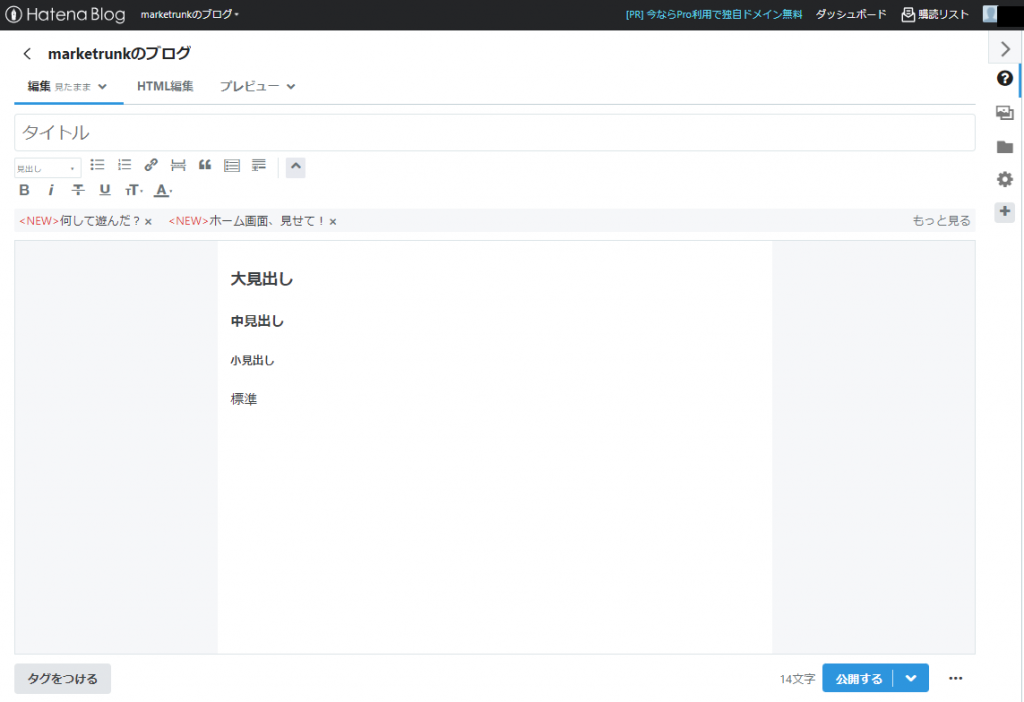Toggle bold formatting
Viewport: 1024px width, 702px height.
[x=24, y=190]
